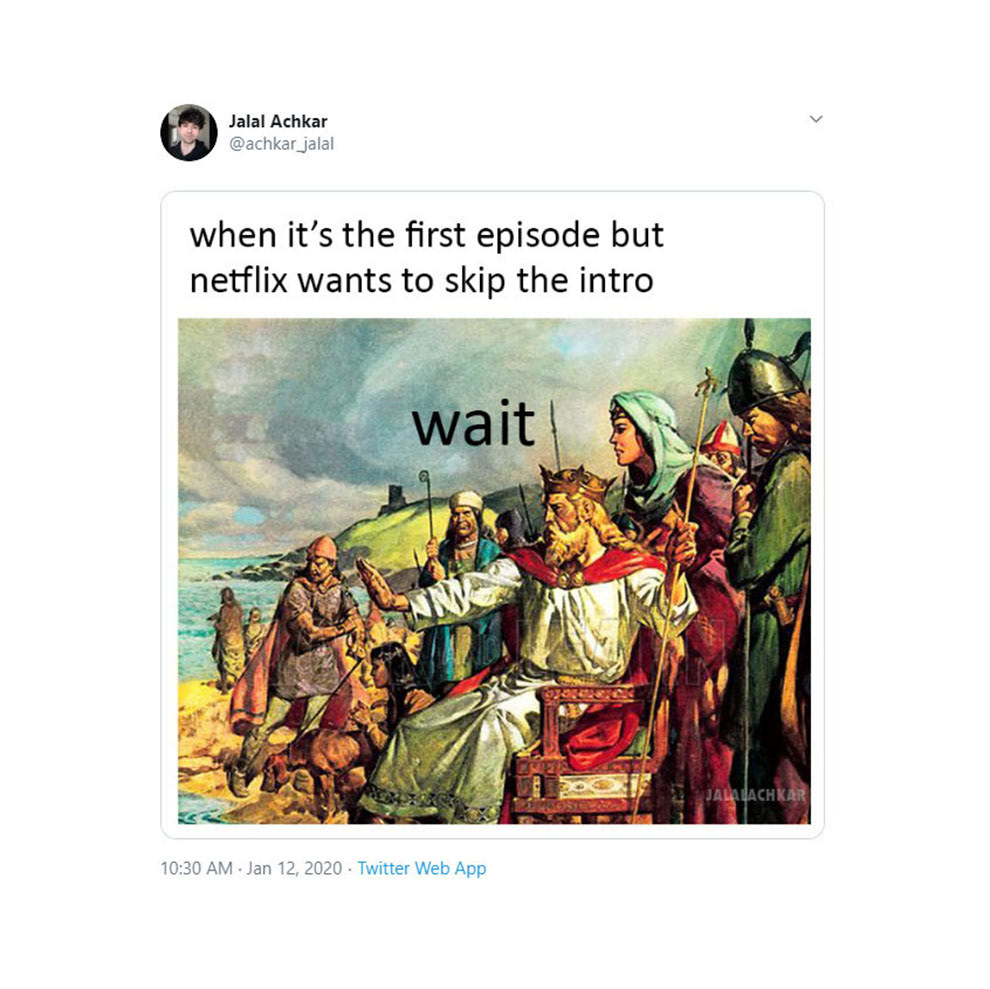Image resolution: width=990 pixels, height=989 pixels.
Task: Click the bishop's red and white mitre
Action: (x=722, y=438)
